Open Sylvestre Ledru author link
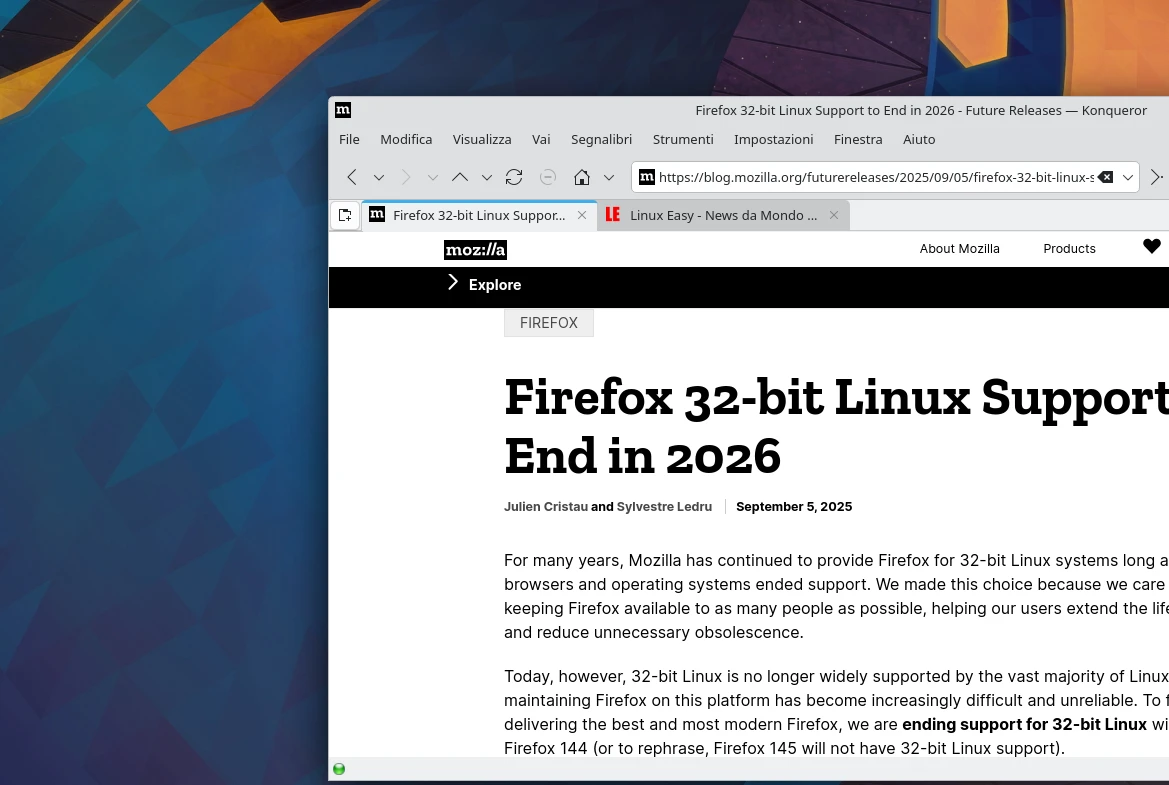1169x785 pixels. (x=664, y=507)
